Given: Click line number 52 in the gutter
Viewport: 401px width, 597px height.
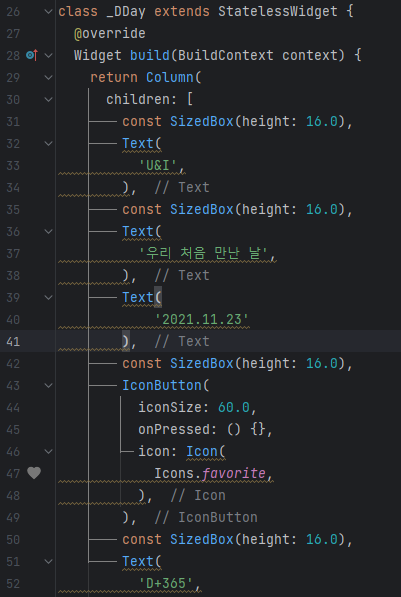Looking at the screenshot, I should coord(13,584).
